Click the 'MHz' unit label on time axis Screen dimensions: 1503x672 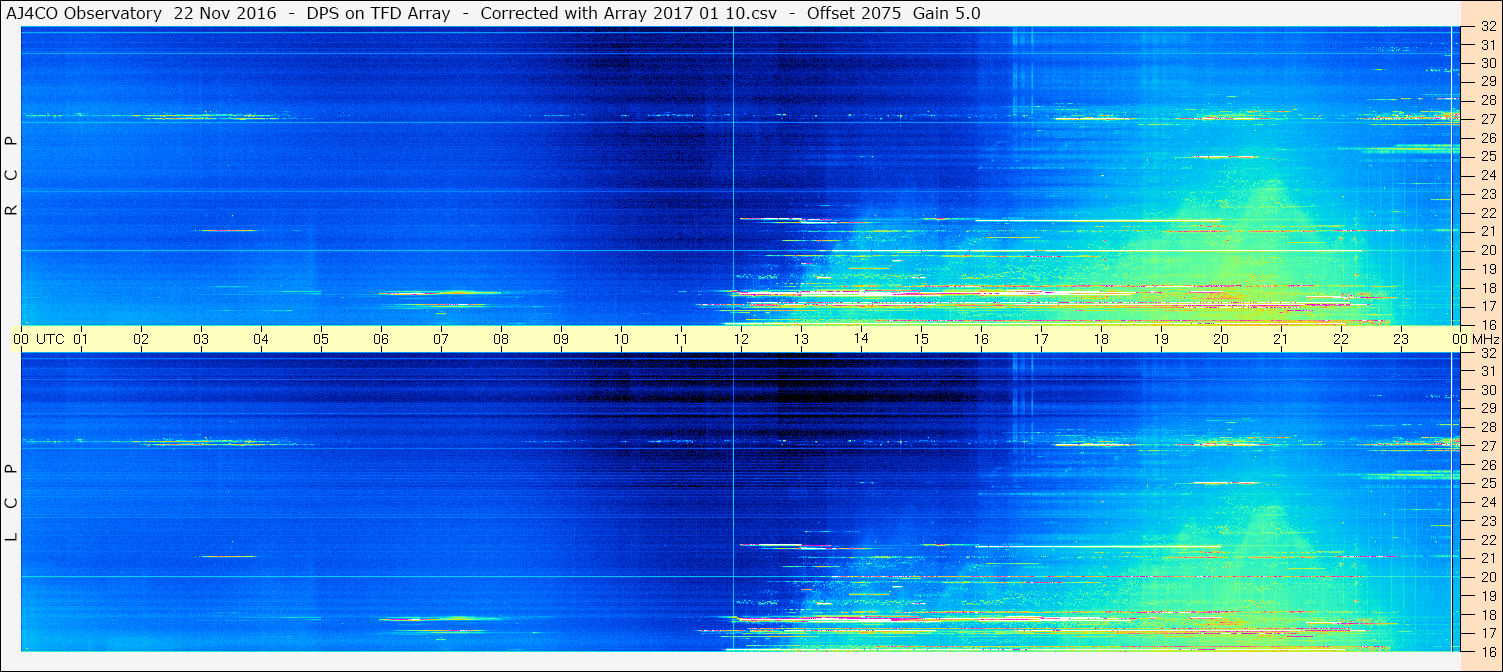tap(1484, 339)
